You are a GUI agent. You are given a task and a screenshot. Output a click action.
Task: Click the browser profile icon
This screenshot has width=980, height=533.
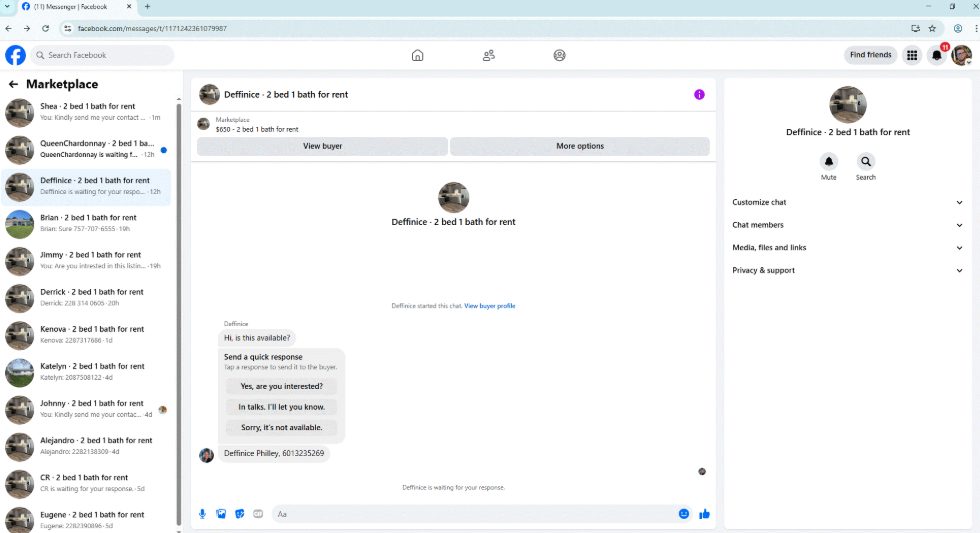(x=958, y=28)
